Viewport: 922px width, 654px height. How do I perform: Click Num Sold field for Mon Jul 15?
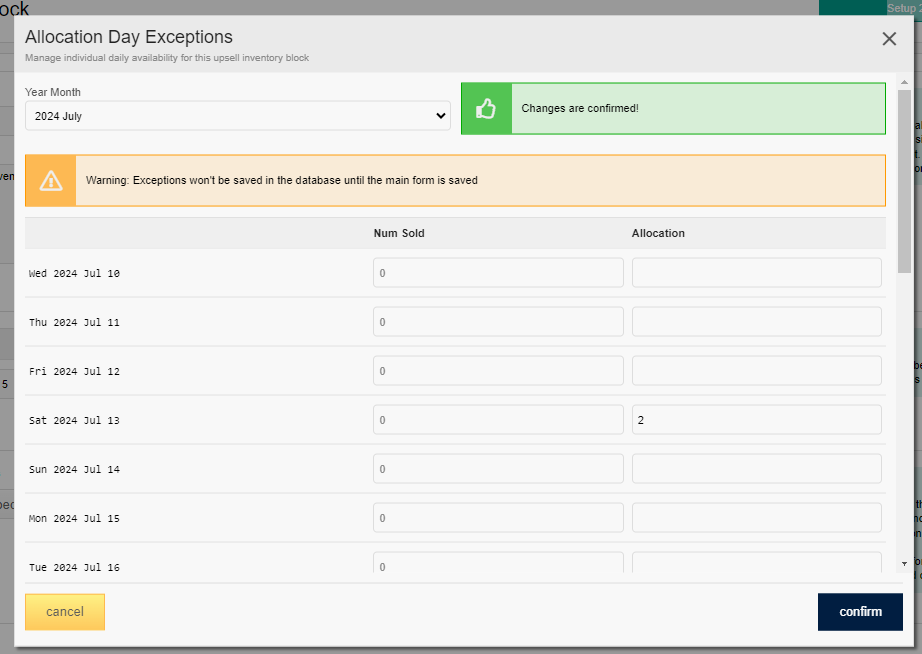point(498,518)
